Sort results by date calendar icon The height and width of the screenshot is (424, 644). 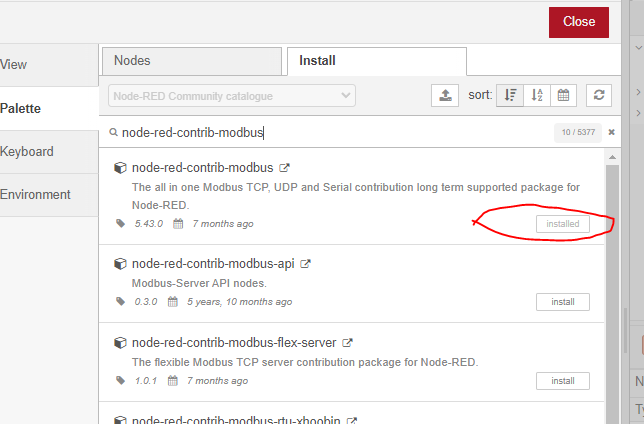pyautogui.click(x=563, y=95)
